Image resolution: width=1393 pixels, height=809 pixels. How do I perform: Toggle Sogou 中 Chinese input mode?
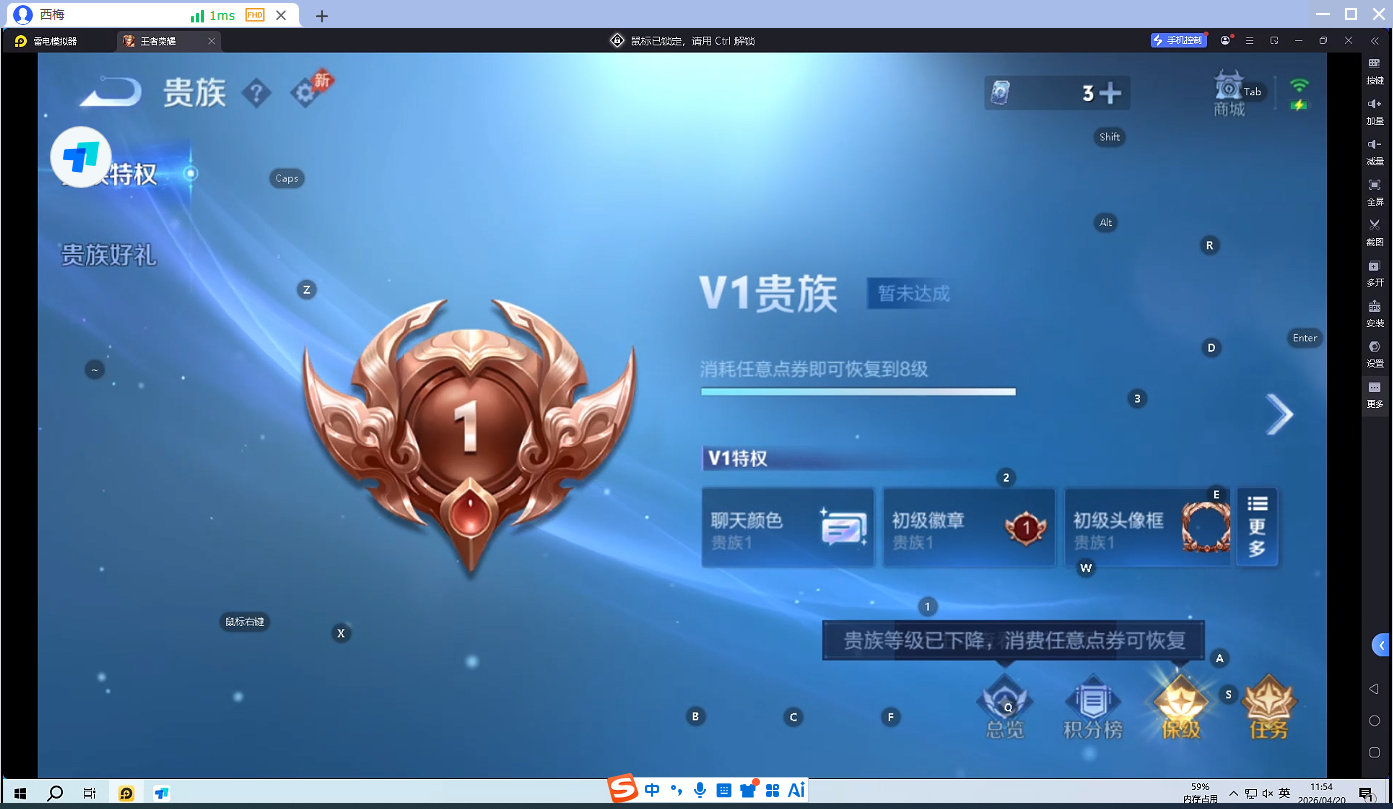click(652, 790)
